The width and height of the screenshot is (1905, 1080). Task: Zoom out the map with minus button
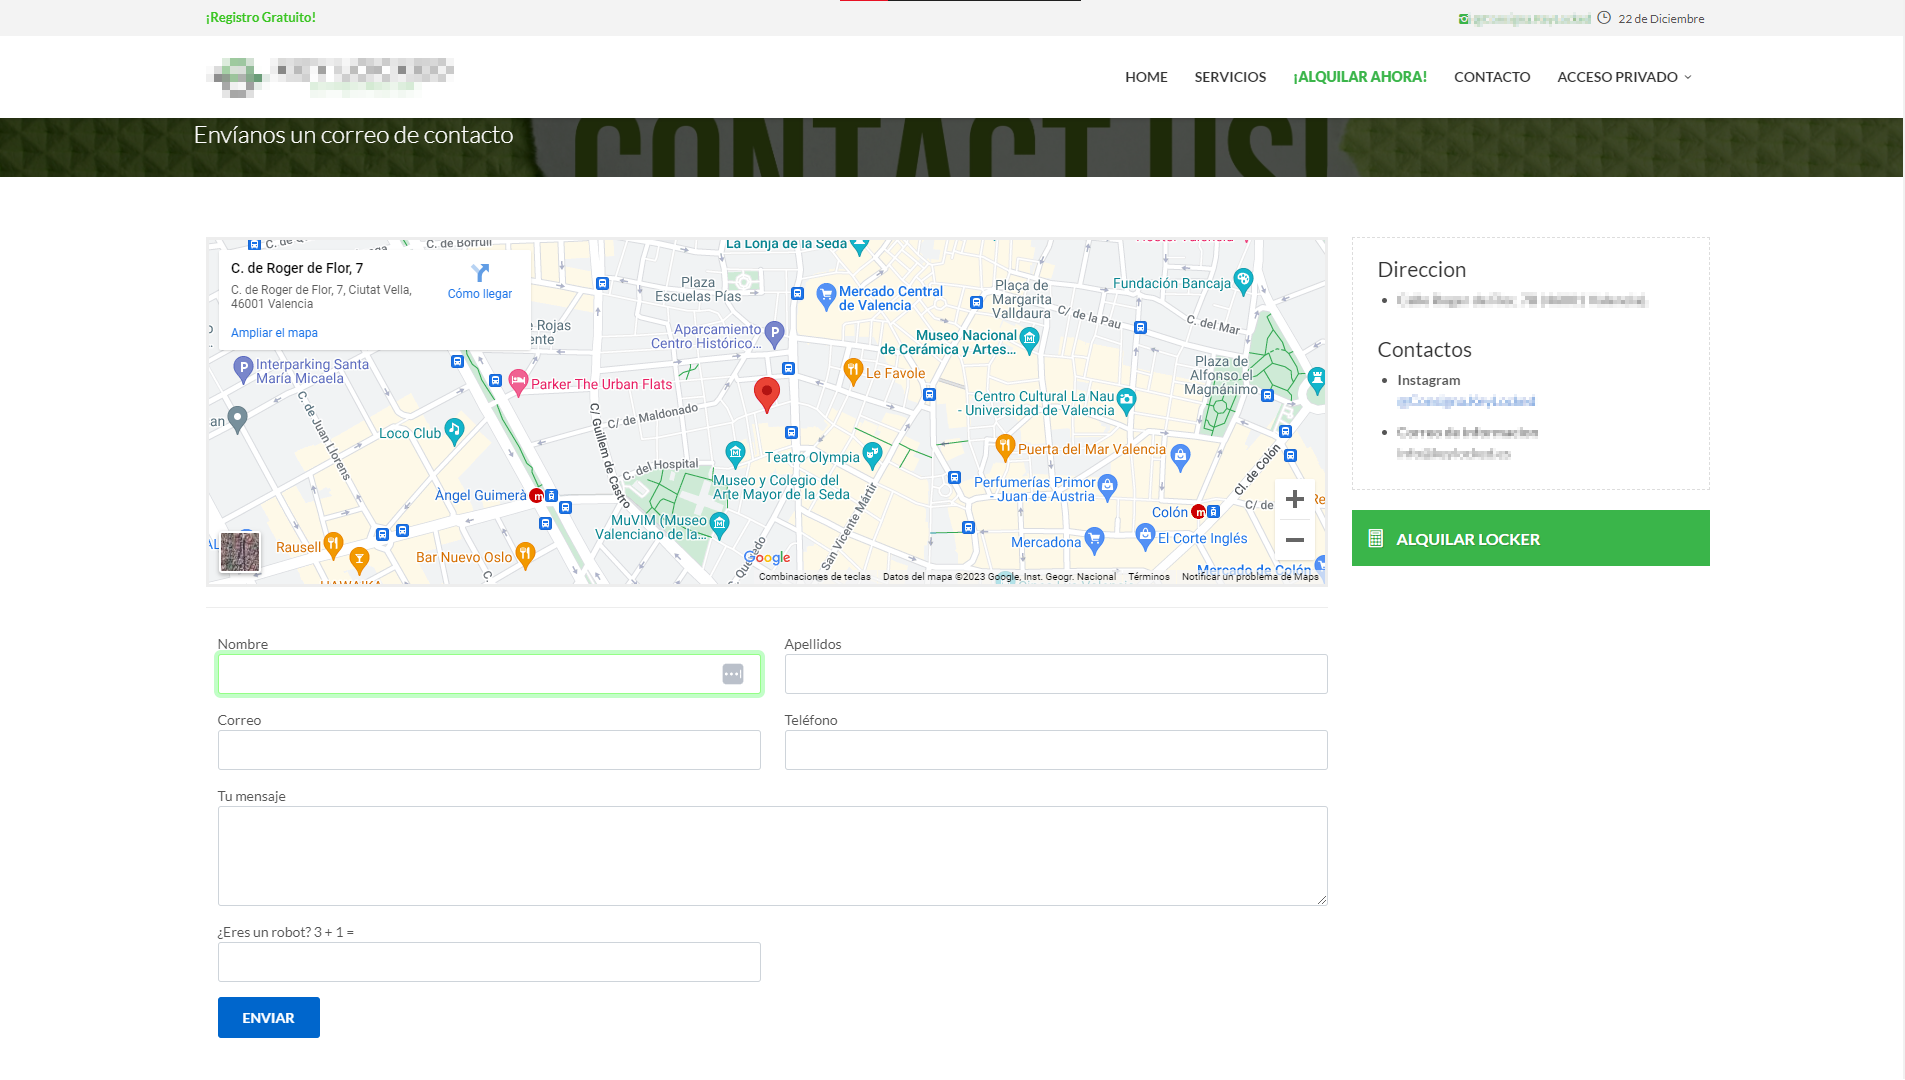(x=1294, y=540)
